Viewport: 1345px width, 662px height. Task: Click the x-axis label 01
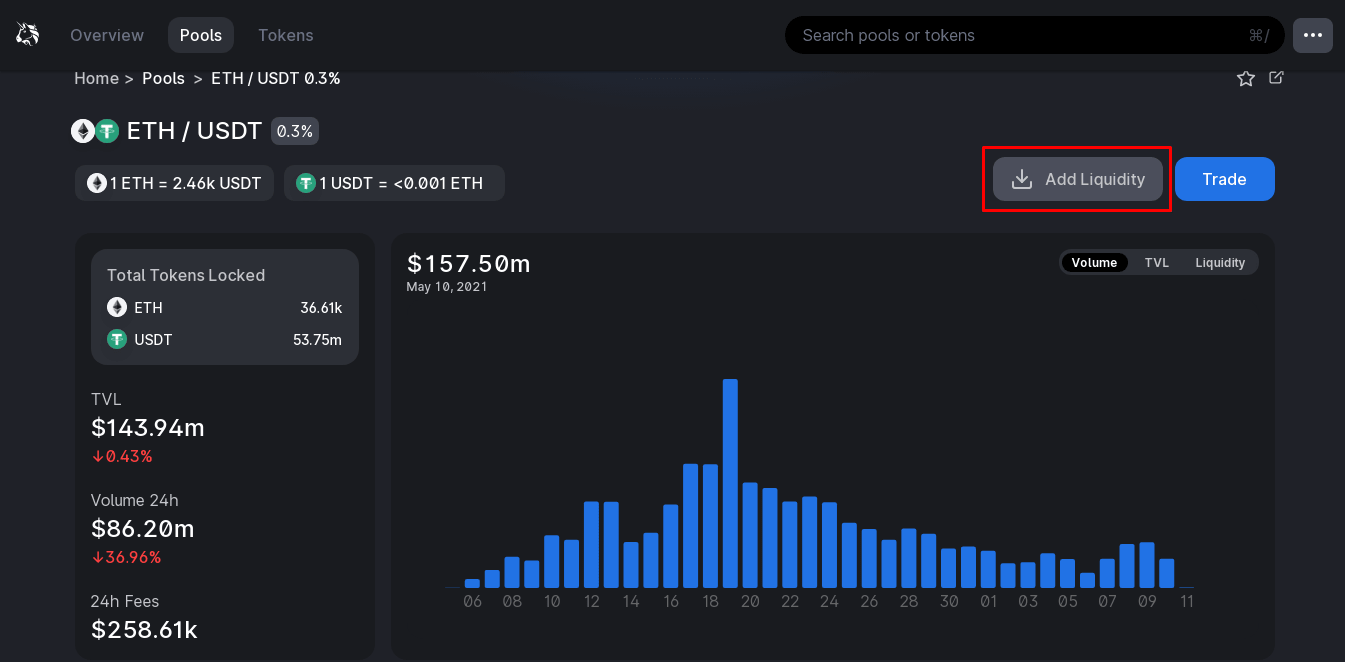point(989,602)
